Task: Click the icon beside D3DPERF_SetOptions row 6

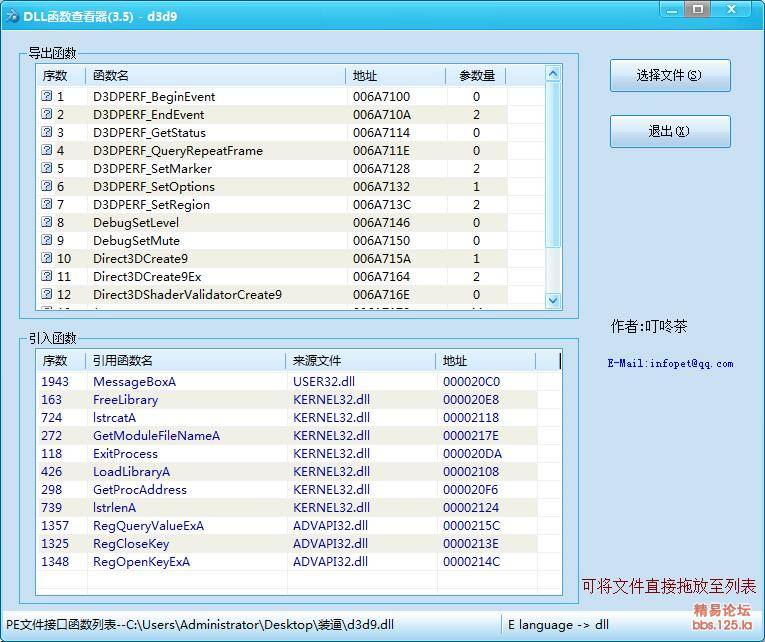Action: click(47, 186)
